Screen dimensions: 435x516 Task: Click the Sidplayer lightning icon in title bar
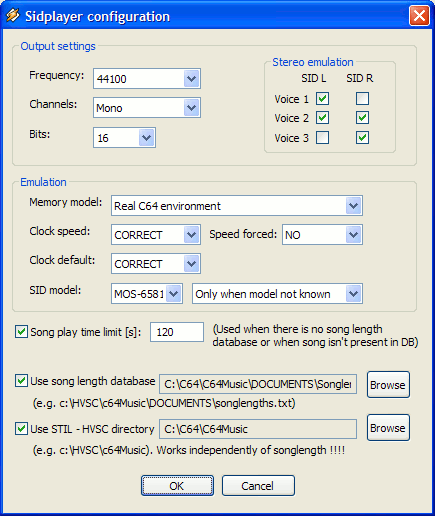coord(13,15)
